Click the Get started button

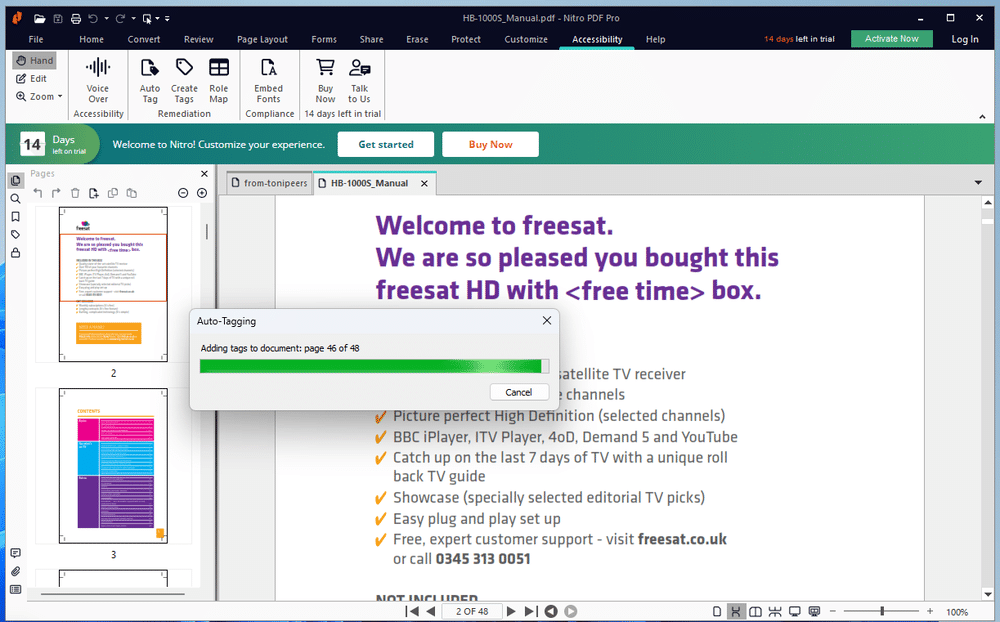[x=385, y=144]
